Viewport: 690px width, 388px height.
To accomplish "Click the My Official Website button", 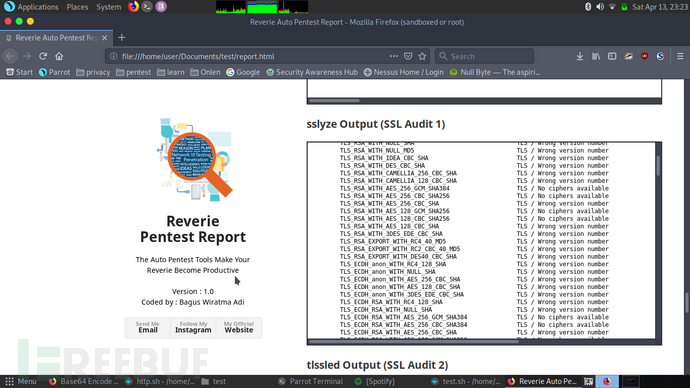I will pyautogui.click(x=239, y=328).
